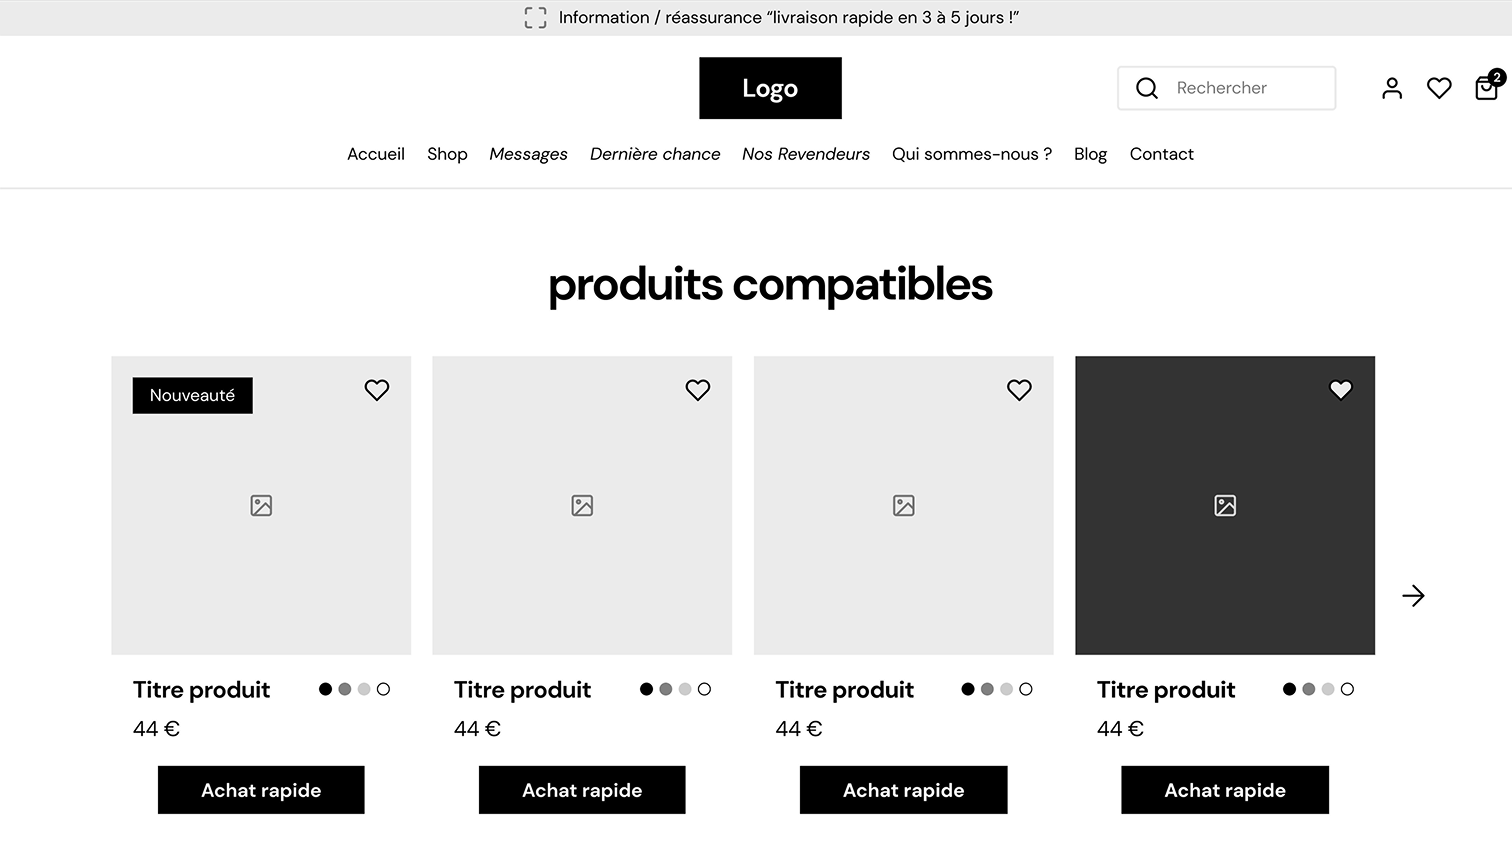Viewport: 1512px width, 854px height.
Task: Open the wishlist heart icon in header
Action: click(1439, 89)
